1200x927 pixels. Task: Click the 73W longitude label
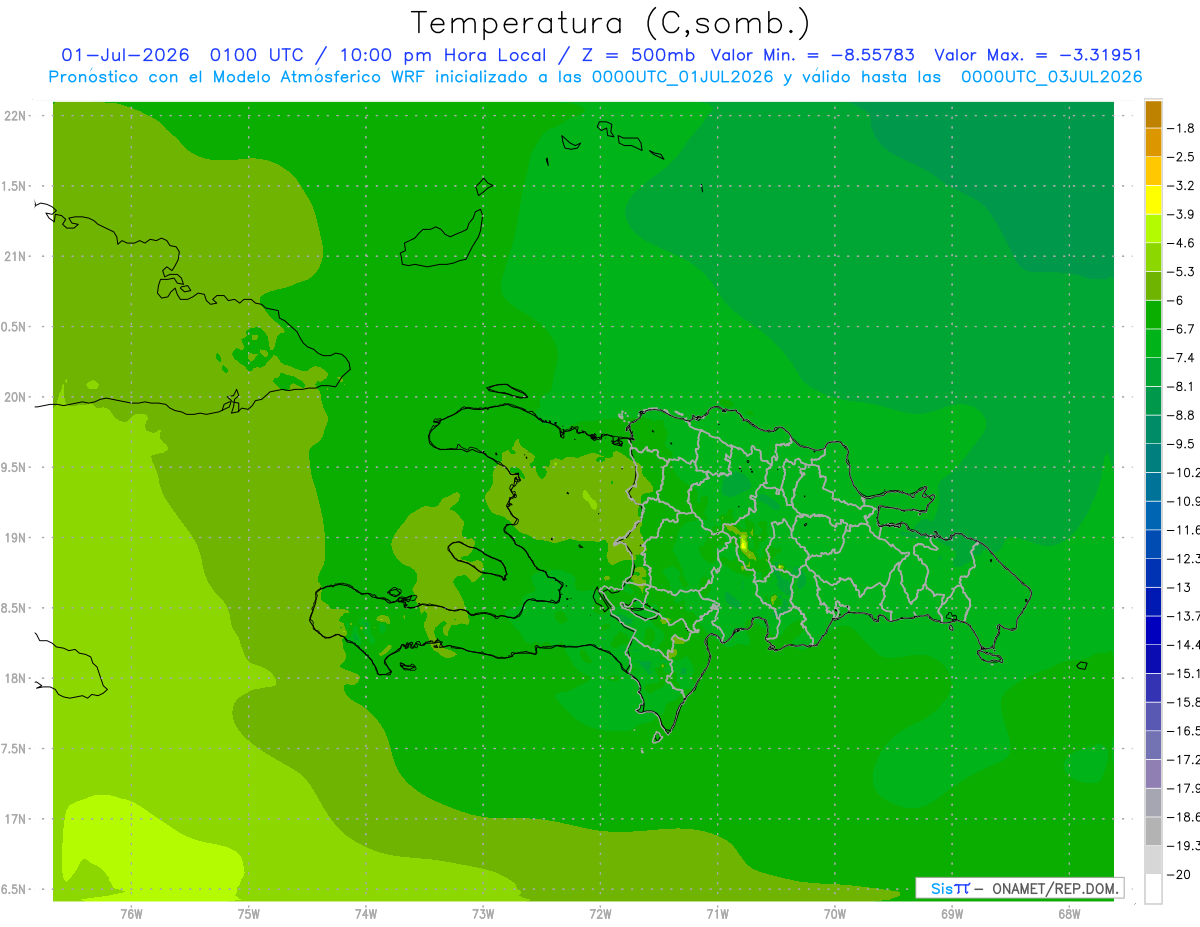[x=483, y=913]
